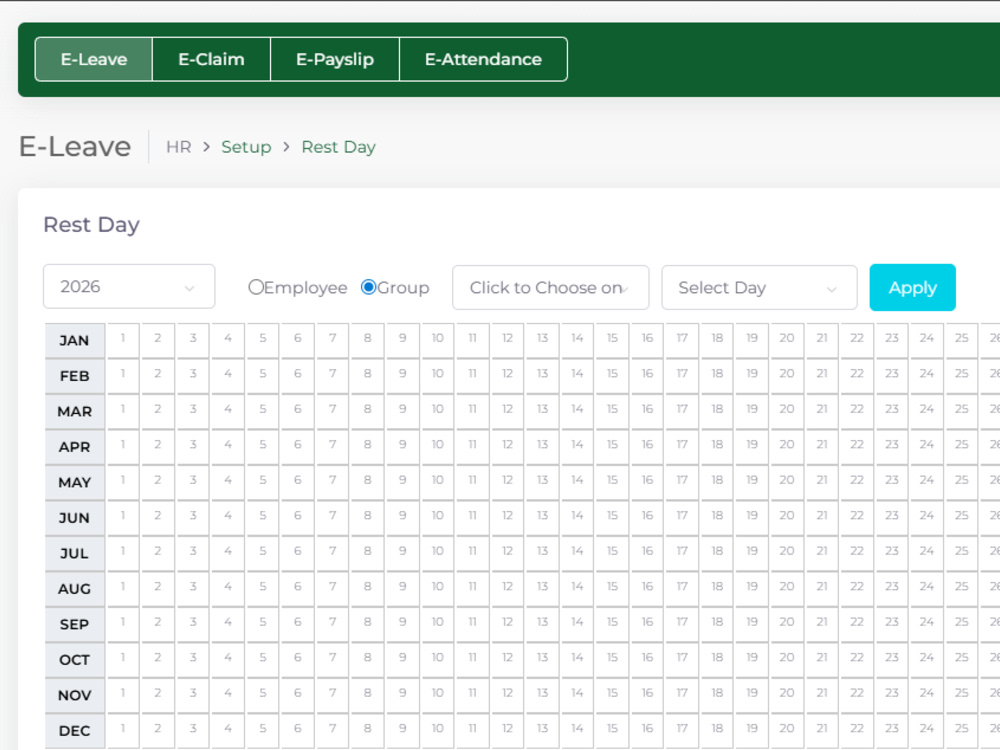Switch to the E-Claim tab
Image resolution: width=1000 pixels, height=750 pixels.
tap(211, 59)
